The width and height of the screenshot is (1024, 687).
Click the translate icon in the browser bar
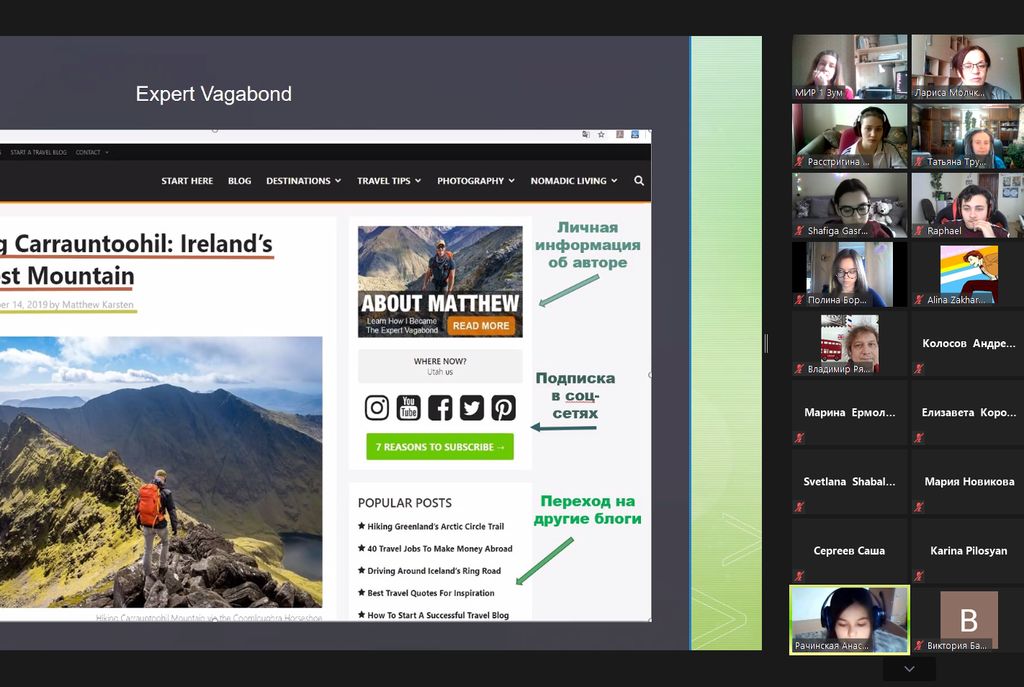click(x=586, y=135)
